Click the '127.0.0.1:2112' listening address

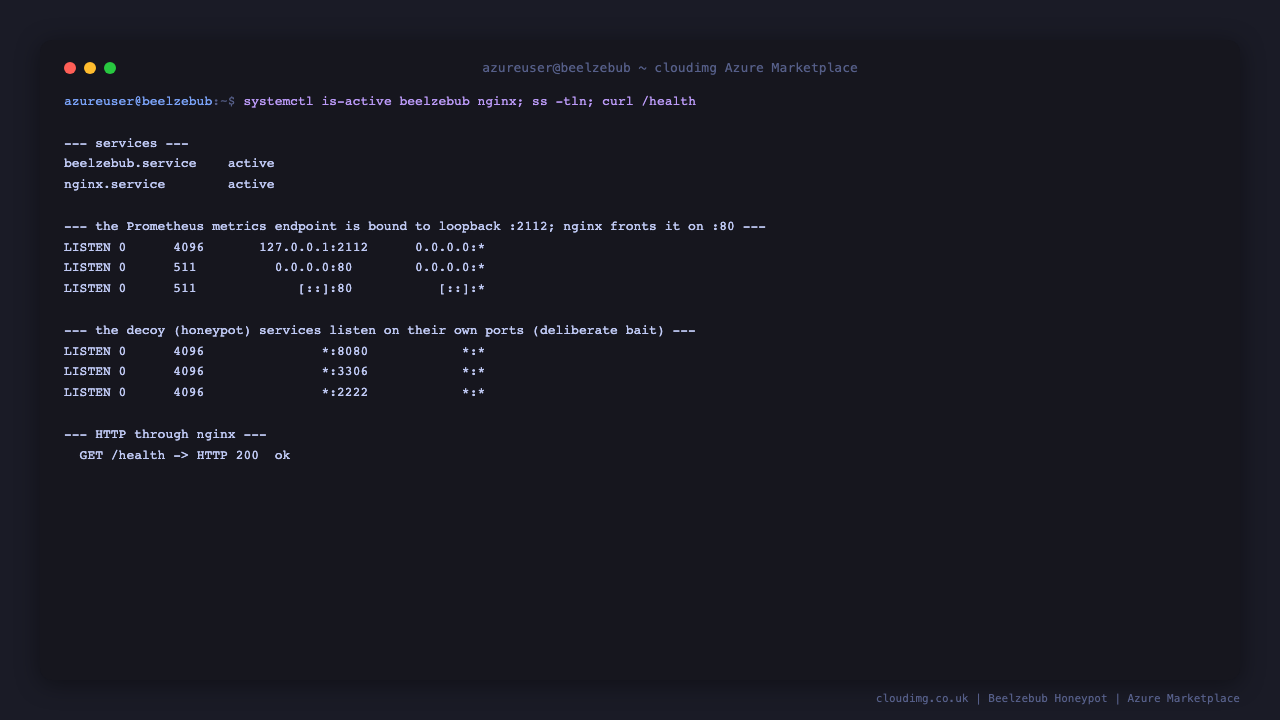(314, 247)
